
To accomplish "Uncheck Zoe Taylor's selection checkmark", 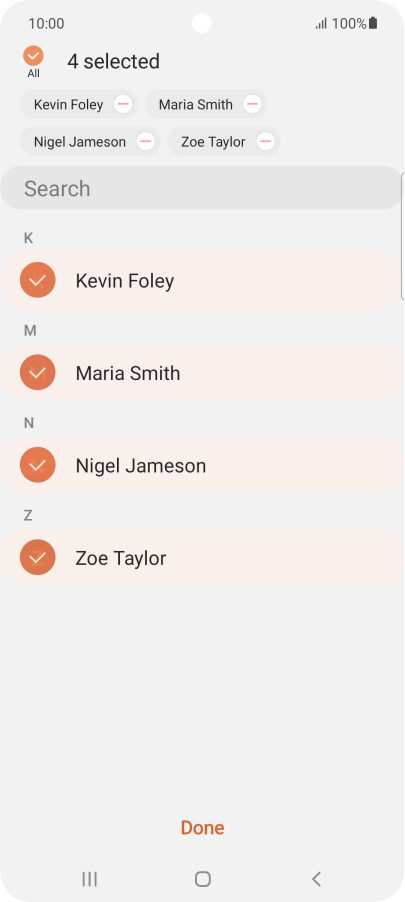I will (x=37, y=557).
